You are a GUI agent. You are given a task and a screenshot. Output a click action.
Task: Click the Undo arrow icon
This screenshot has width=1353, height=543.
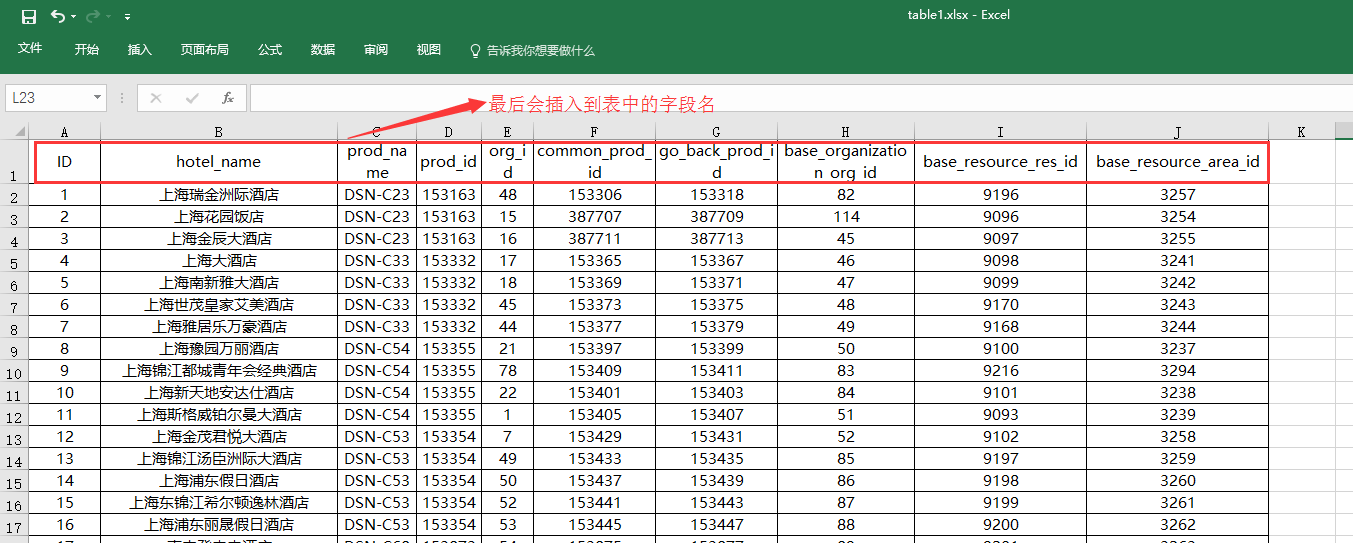coord(57,16)
